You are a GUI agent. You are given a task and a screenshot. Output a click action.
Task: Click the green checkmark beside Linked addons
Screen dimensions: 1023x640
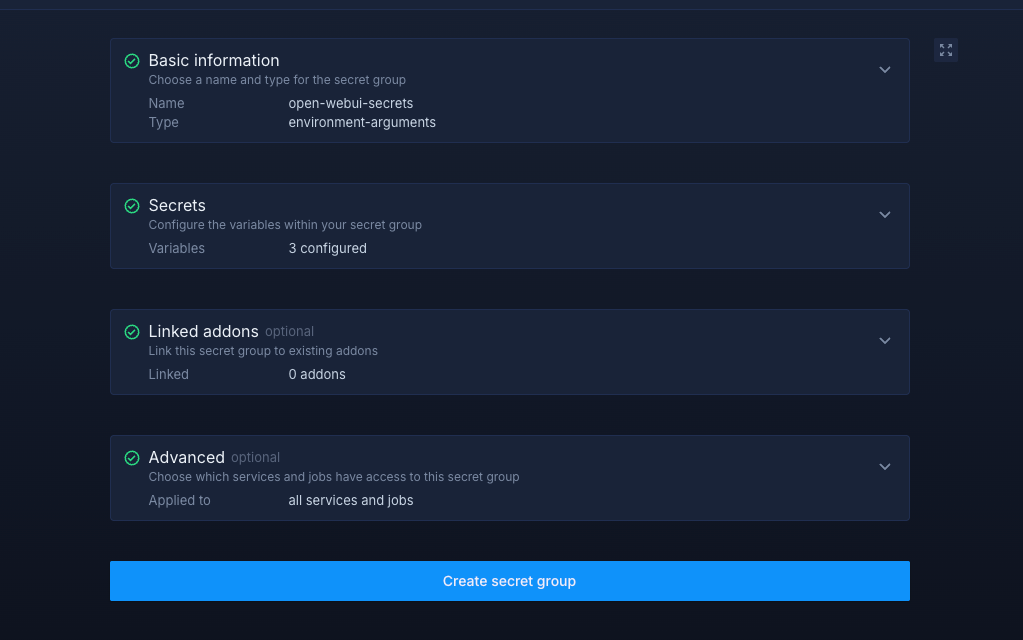(x=132, y=332)
